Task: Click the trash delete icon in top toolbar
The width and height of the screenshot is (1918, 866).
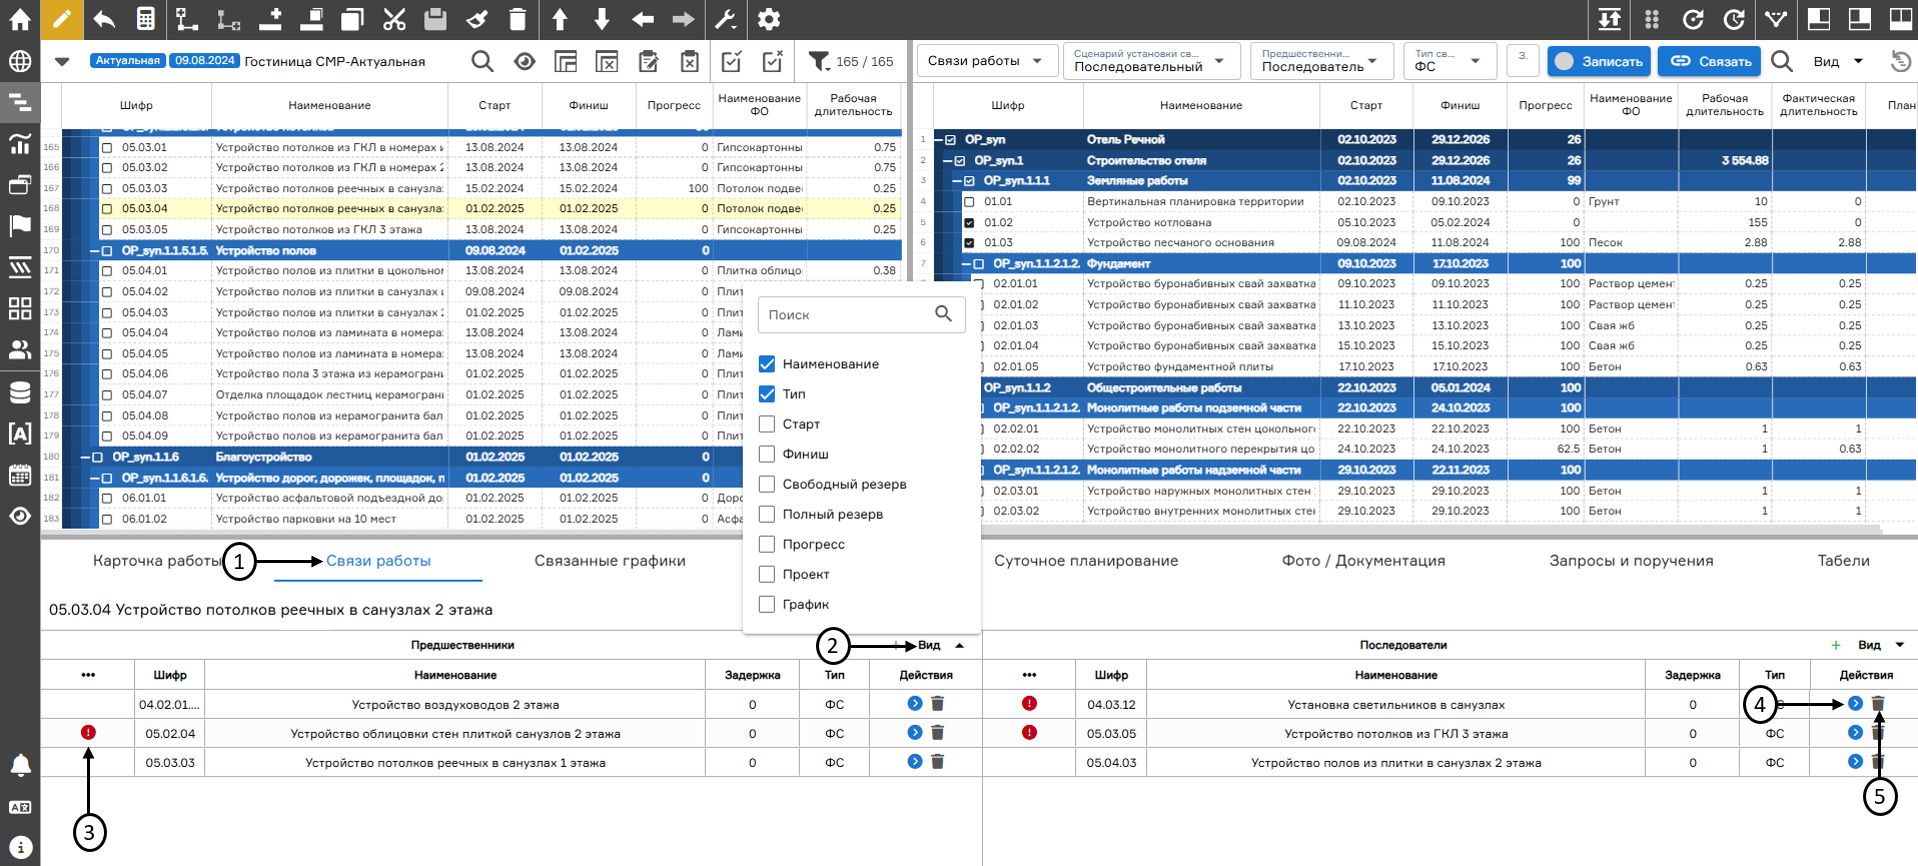Action: [517, 19]
